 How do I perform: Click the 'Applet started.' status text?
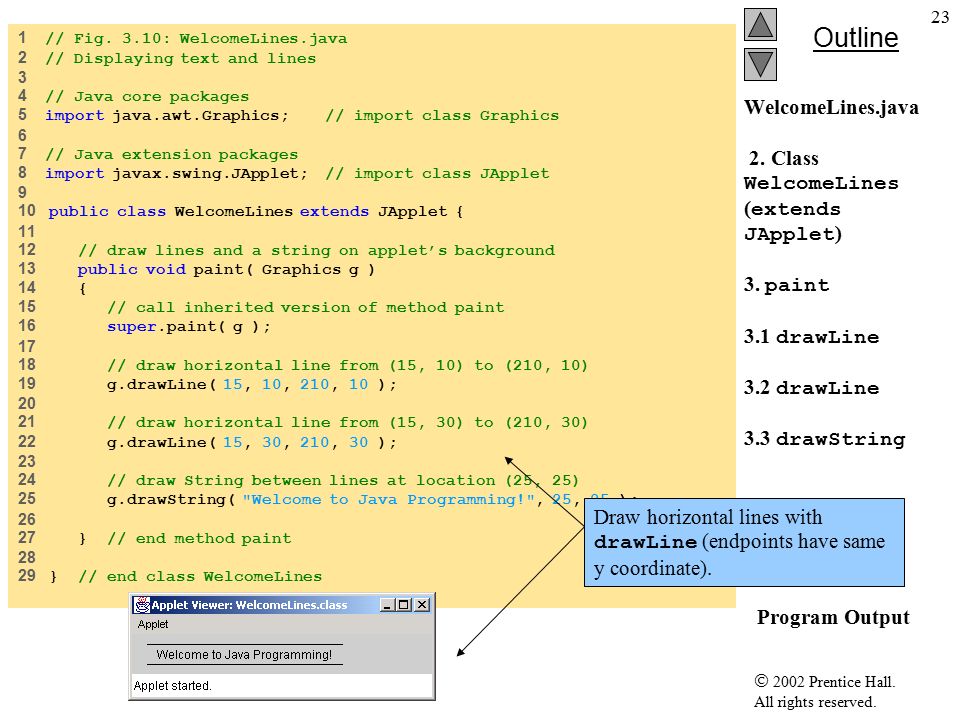click(x=172, y=686)
